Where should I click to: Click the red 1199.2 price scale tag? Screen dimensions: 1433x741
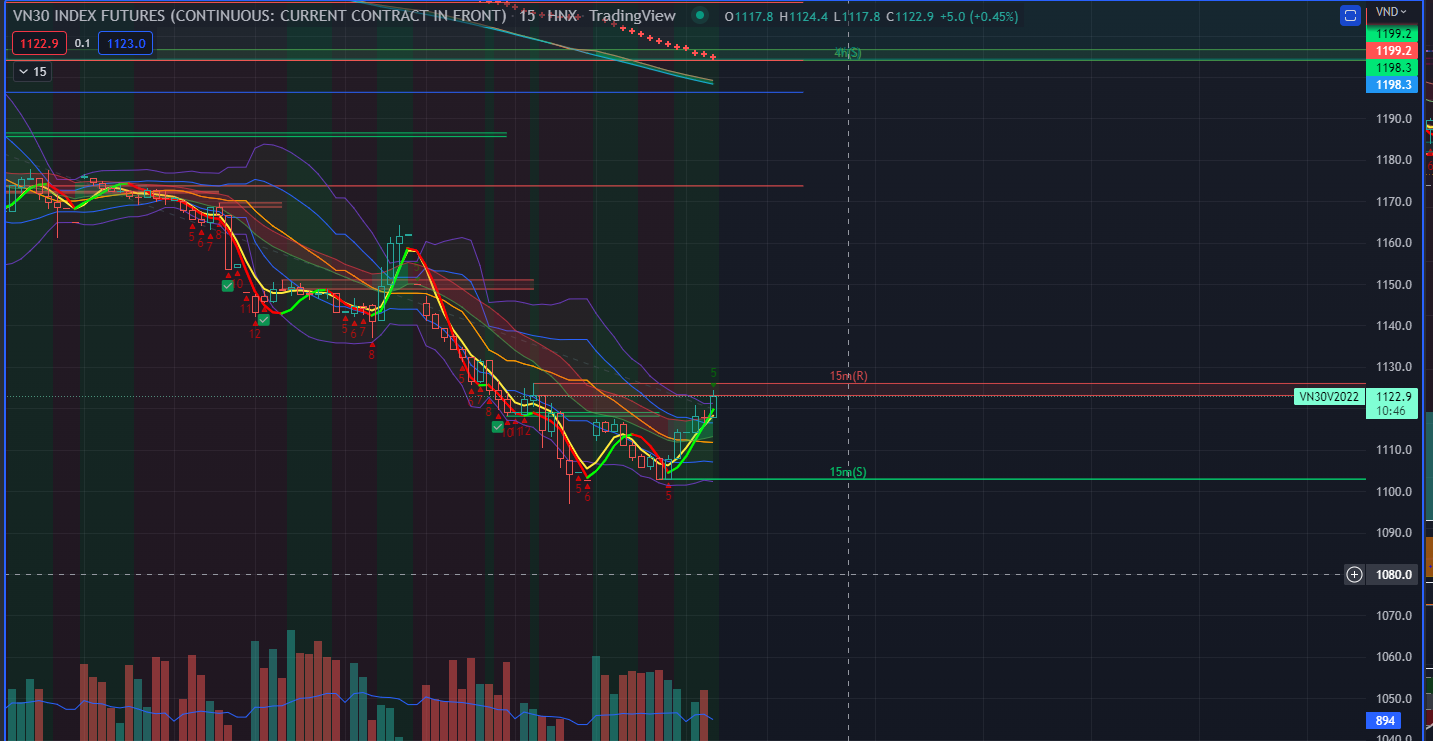pyautogui.click(x=1392, y=50)
